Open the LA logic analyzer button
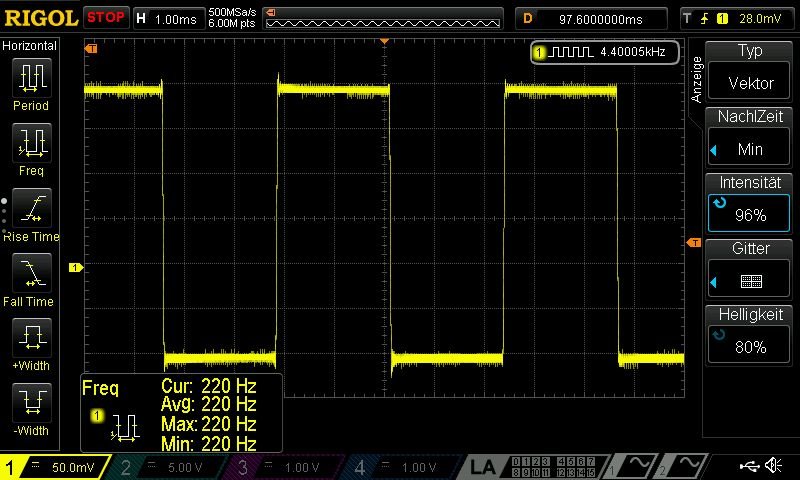 coord(483,467)
